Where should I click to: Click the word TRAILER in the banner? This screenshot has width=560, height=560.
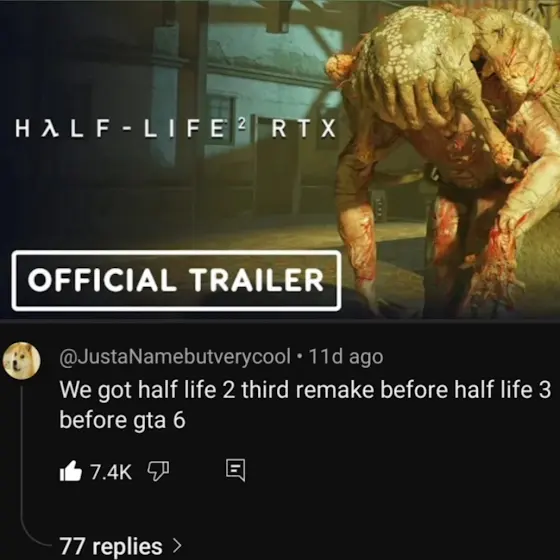[x=256, y=280]
